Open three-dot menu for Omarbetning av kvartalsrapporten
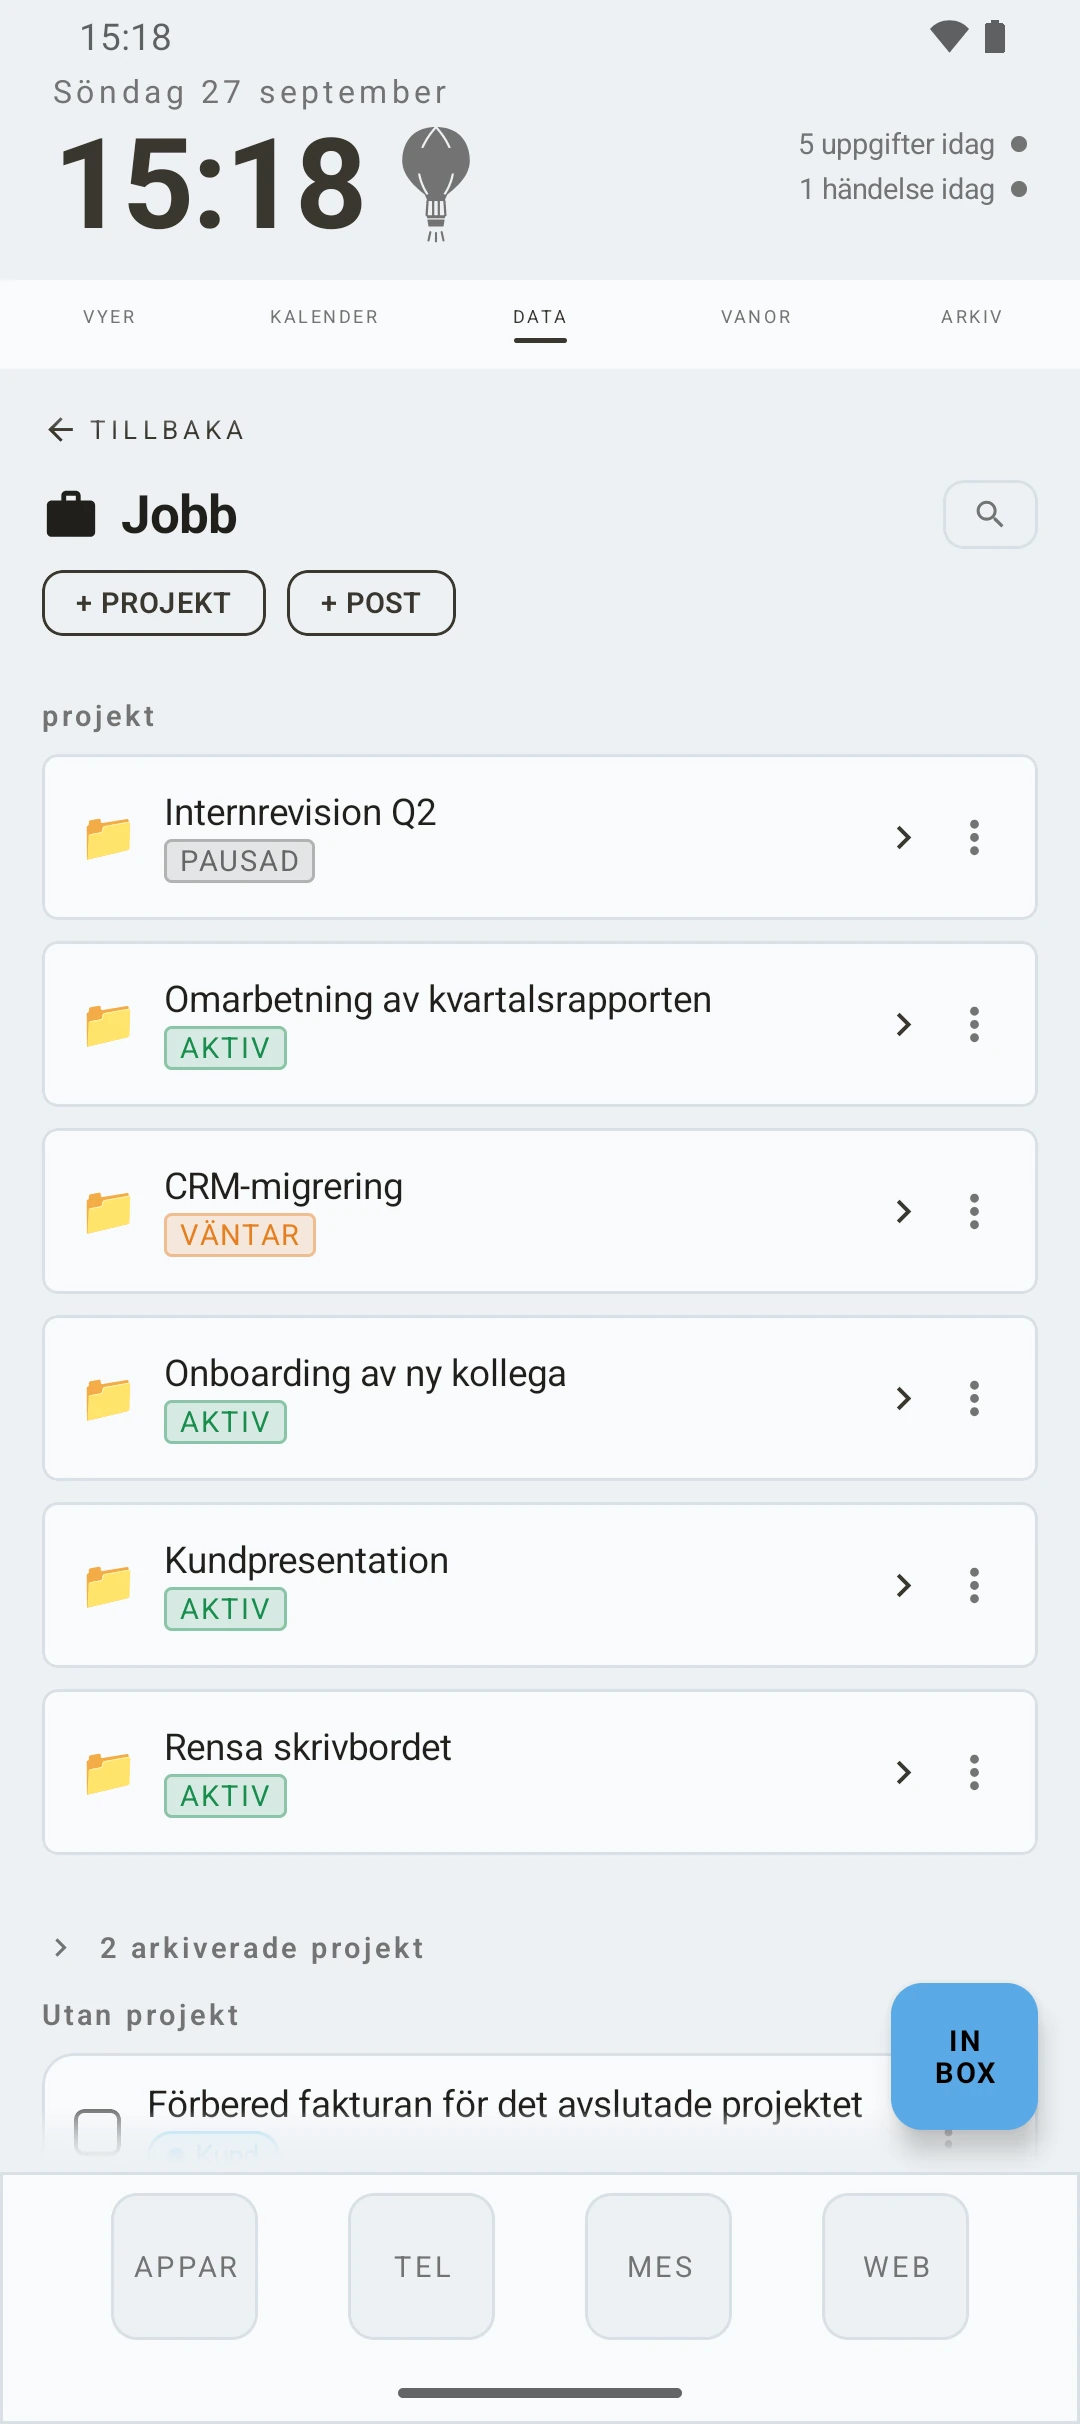Image resolution: width=1080 pixels, height=2424 pixels. 974,1024
